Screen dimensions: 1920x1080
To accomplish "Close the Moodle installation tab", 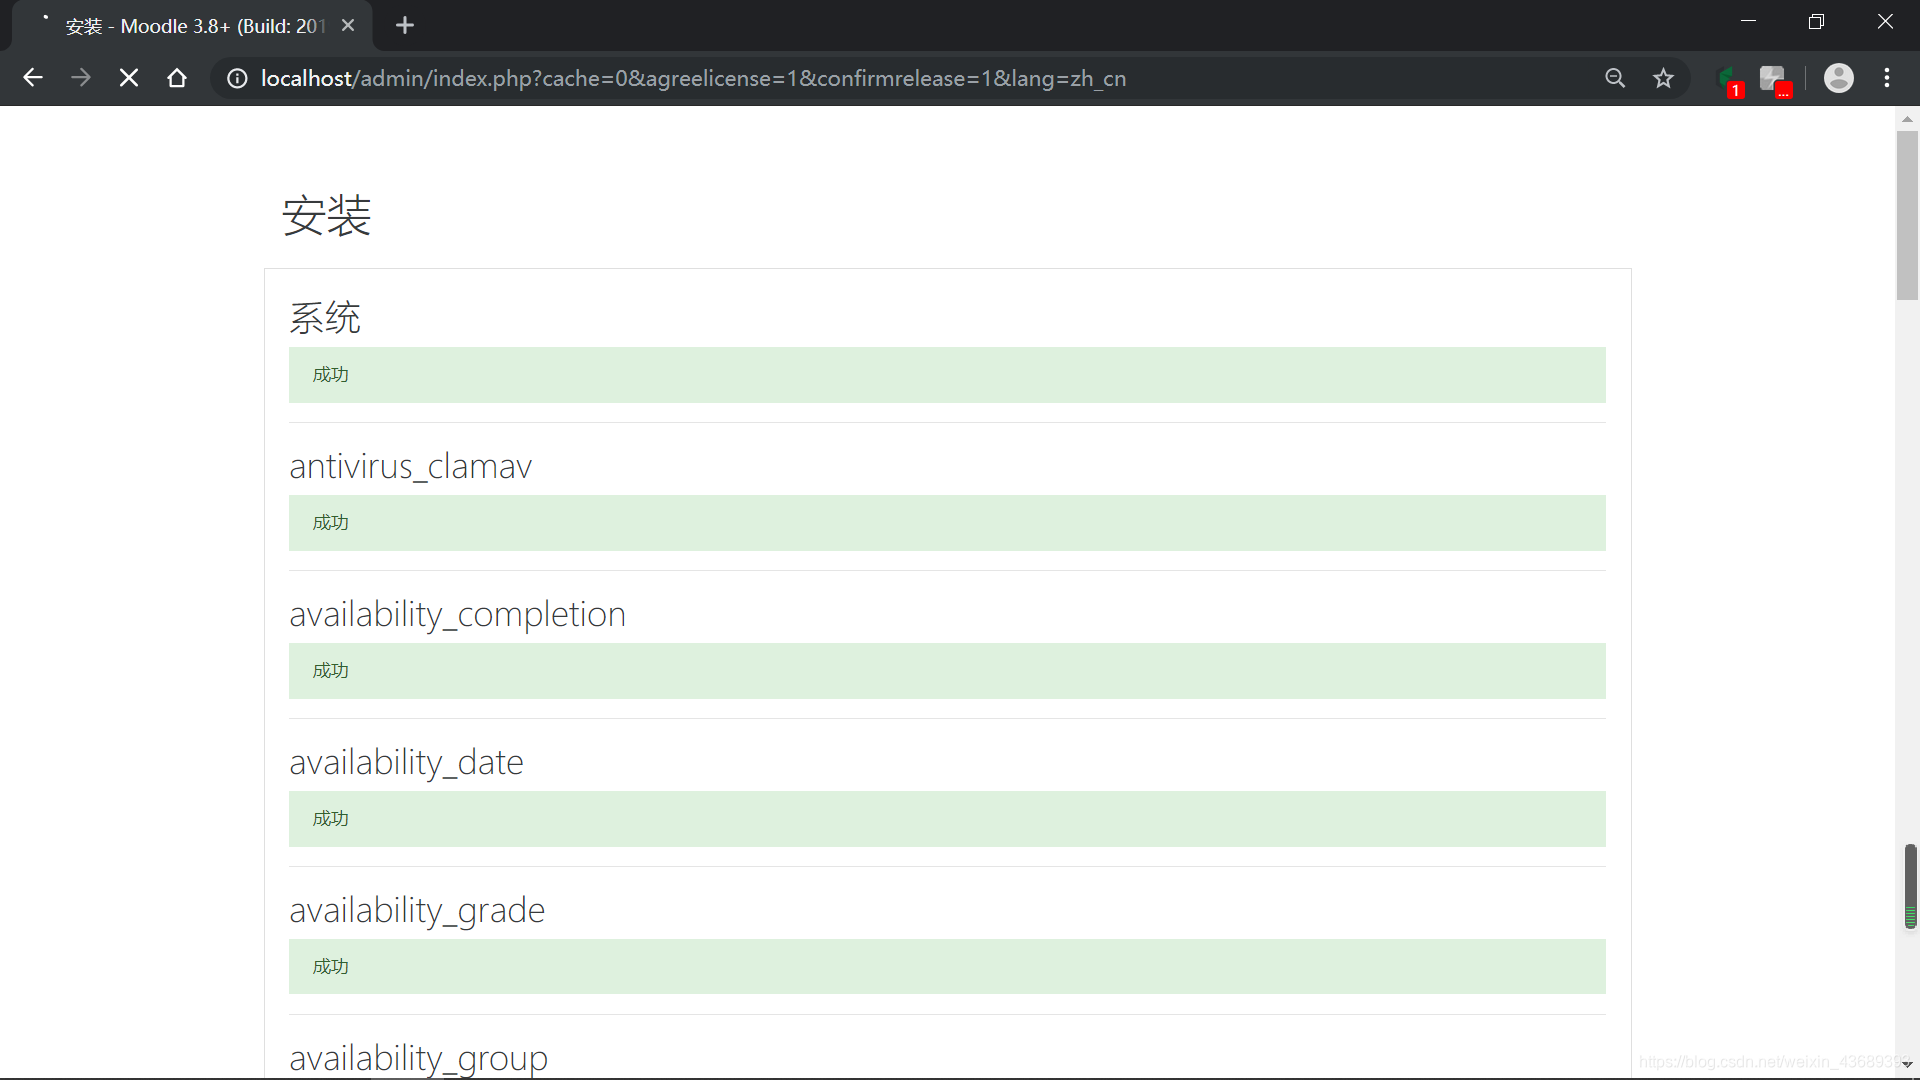I will pos(348,26).
